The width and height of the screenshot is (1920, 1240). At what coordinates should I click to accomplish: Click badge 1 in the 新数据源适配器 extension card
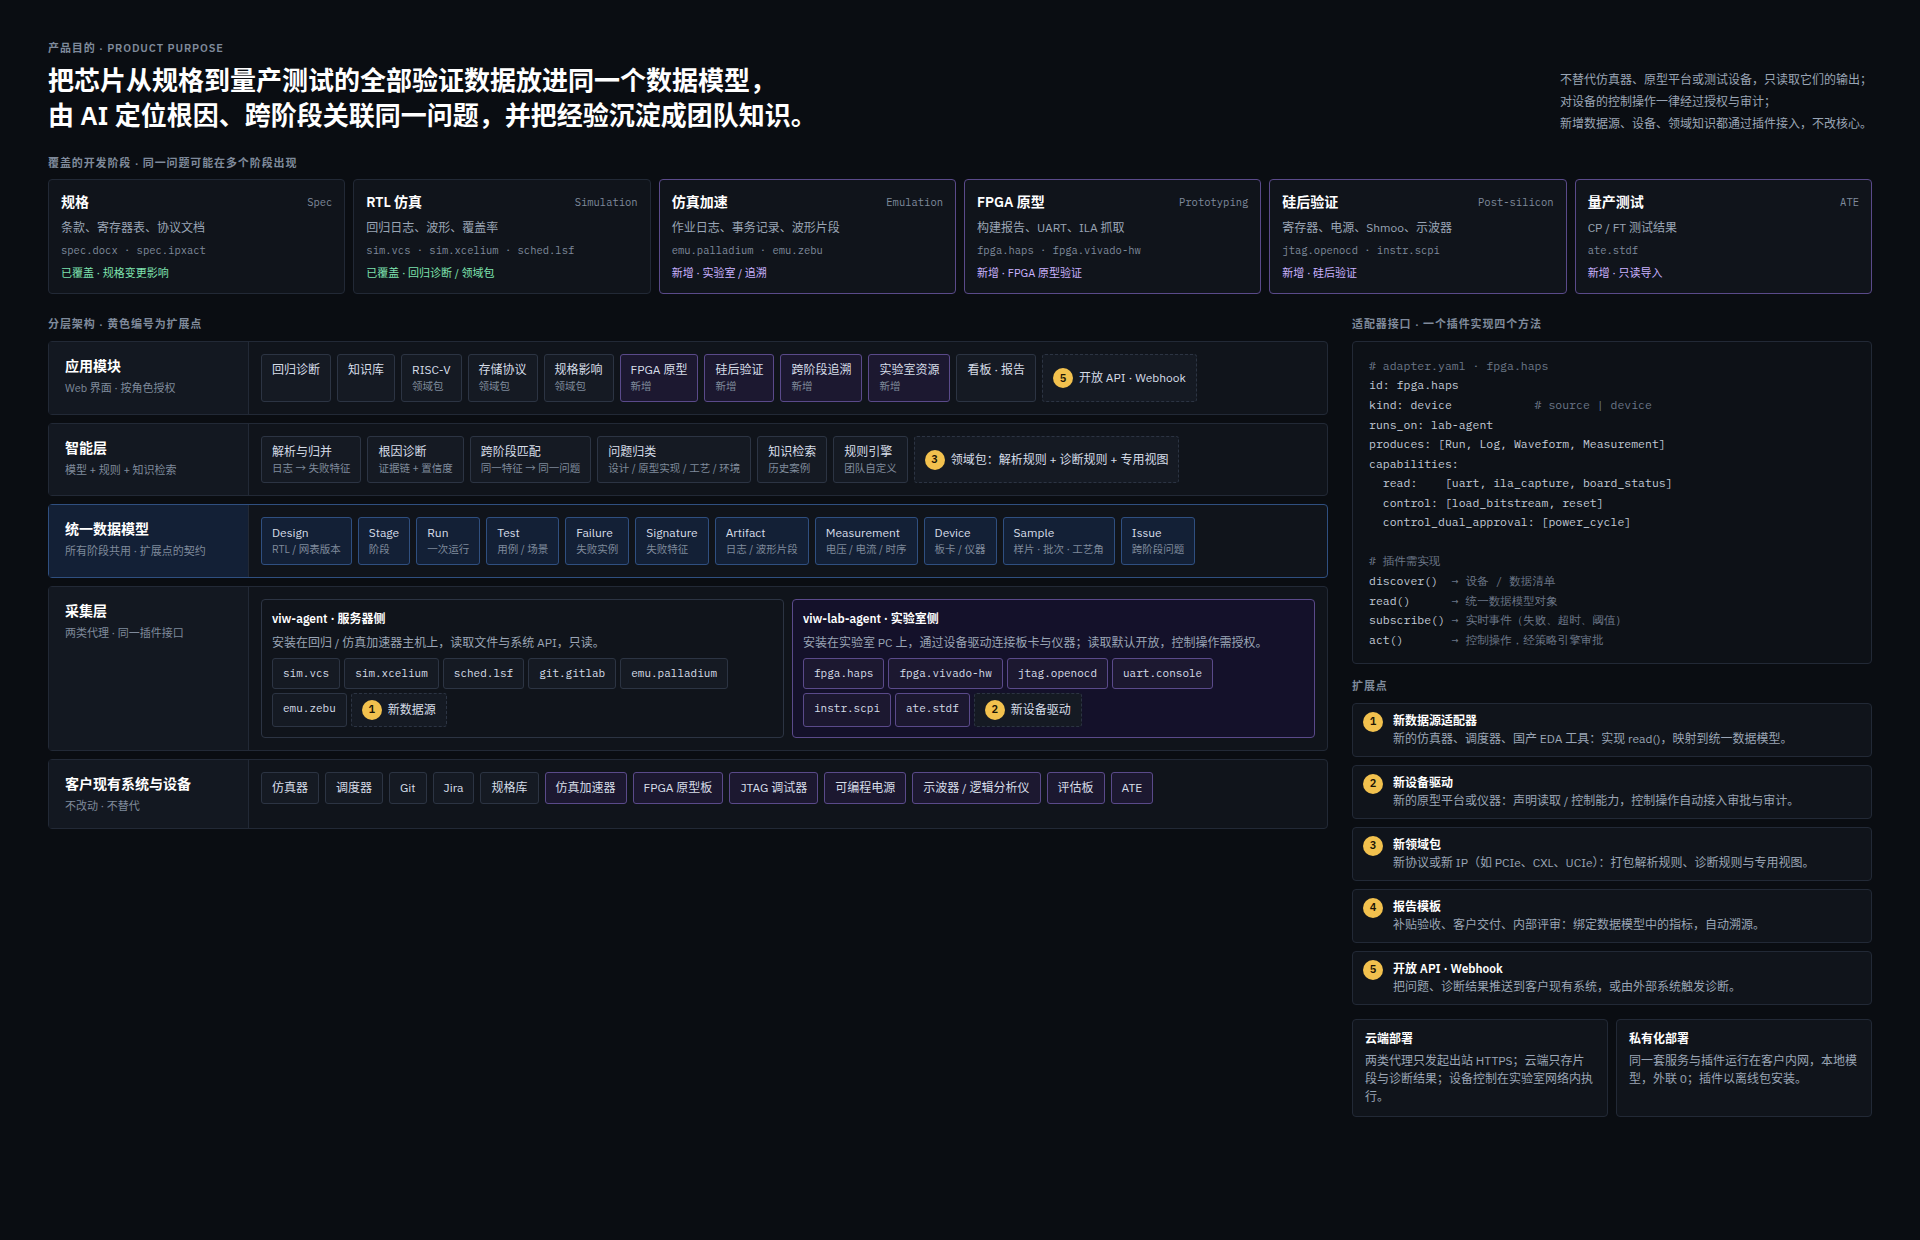click(1373, 721)
